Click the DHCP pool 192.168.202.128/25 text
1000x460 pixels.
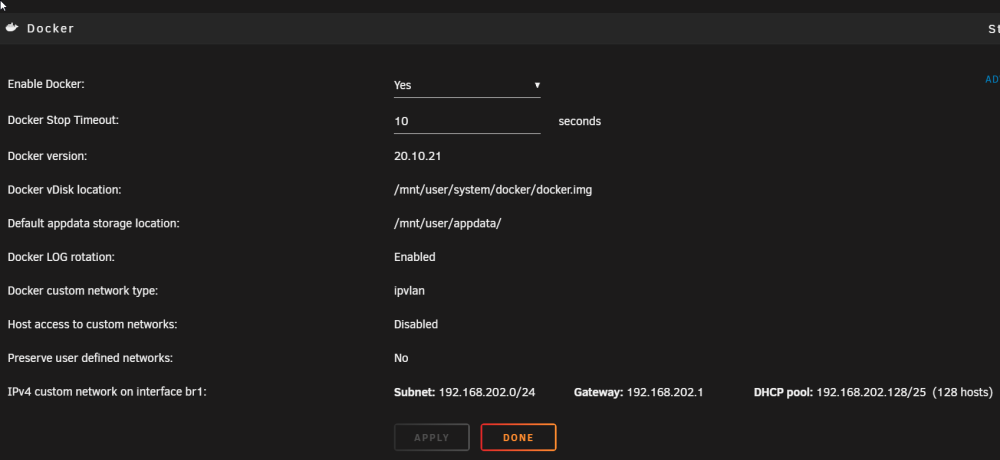click(839, 392)
